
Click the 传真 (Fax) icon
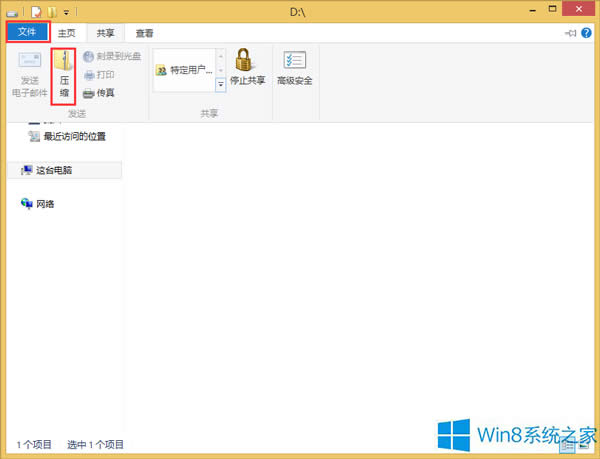(89, 93)
